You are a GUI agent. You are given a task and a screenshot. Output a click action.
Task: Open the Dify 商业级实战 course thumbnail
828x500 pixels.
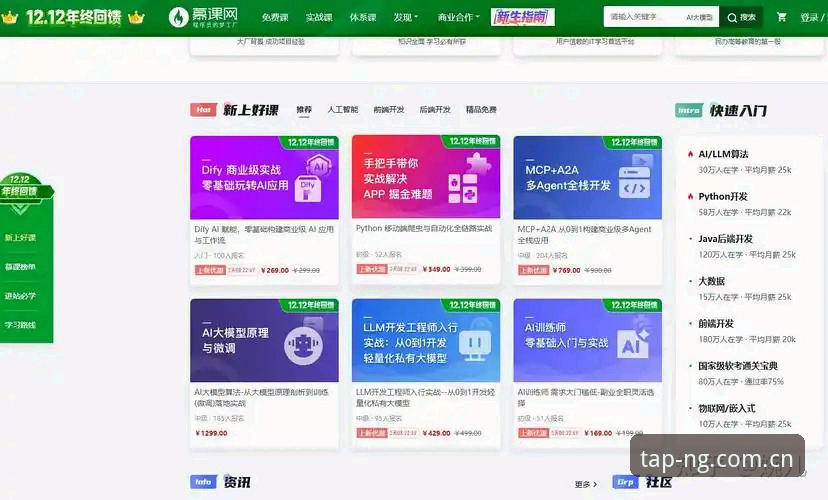[x=264, y=177]
